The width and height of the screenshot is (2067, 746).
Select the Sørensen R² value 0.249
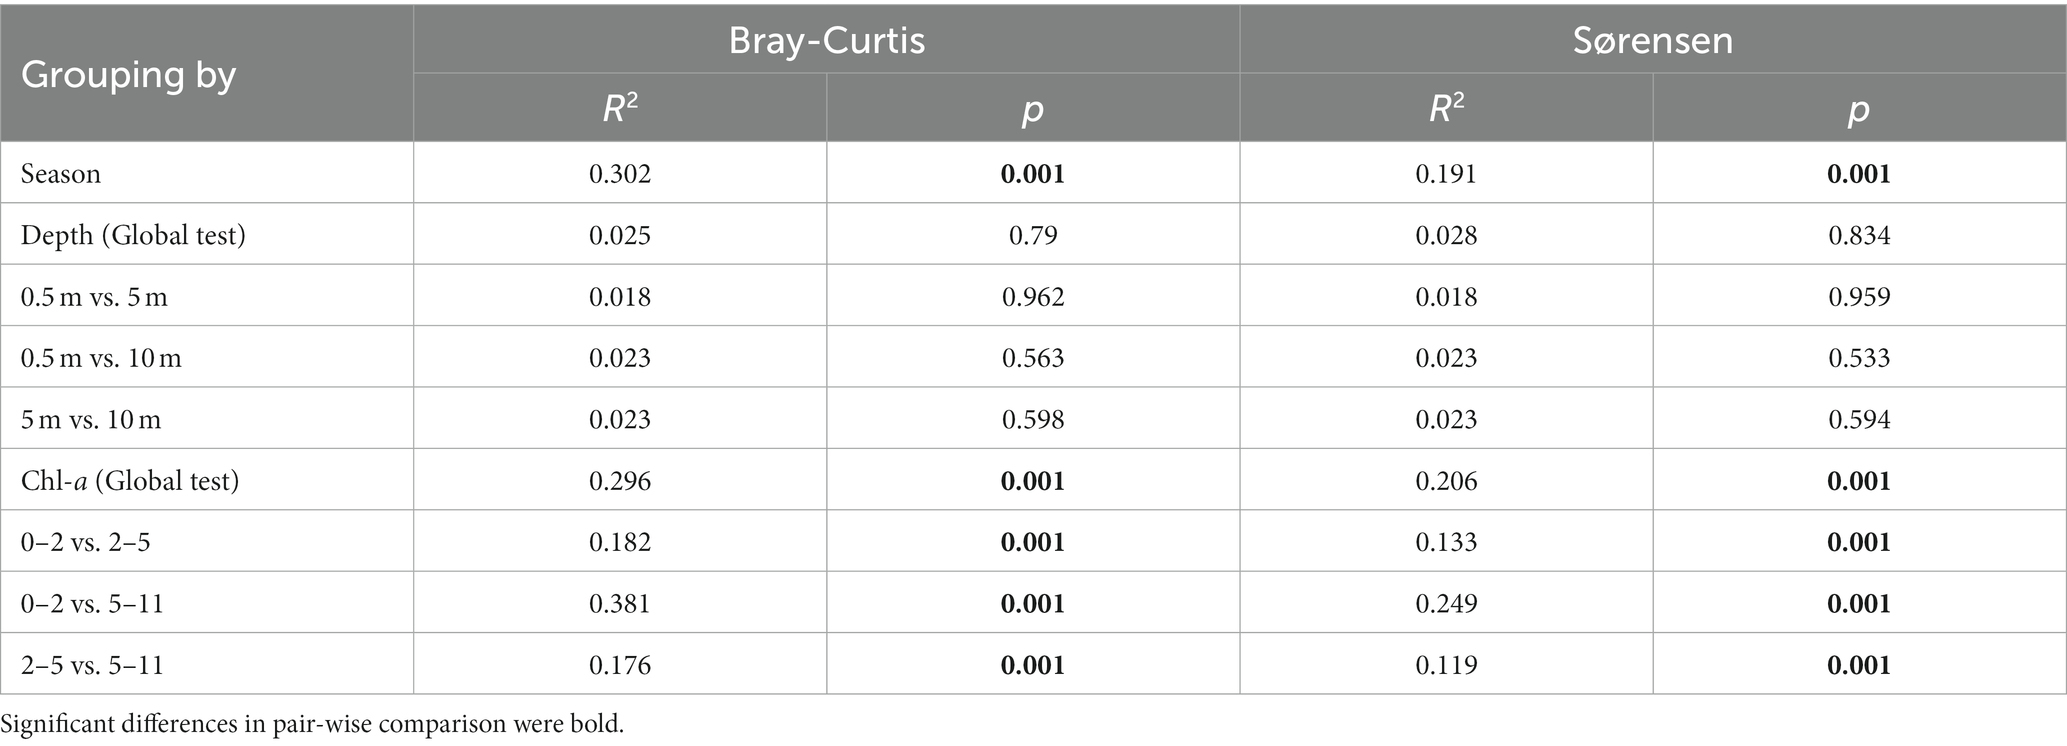1446,604
